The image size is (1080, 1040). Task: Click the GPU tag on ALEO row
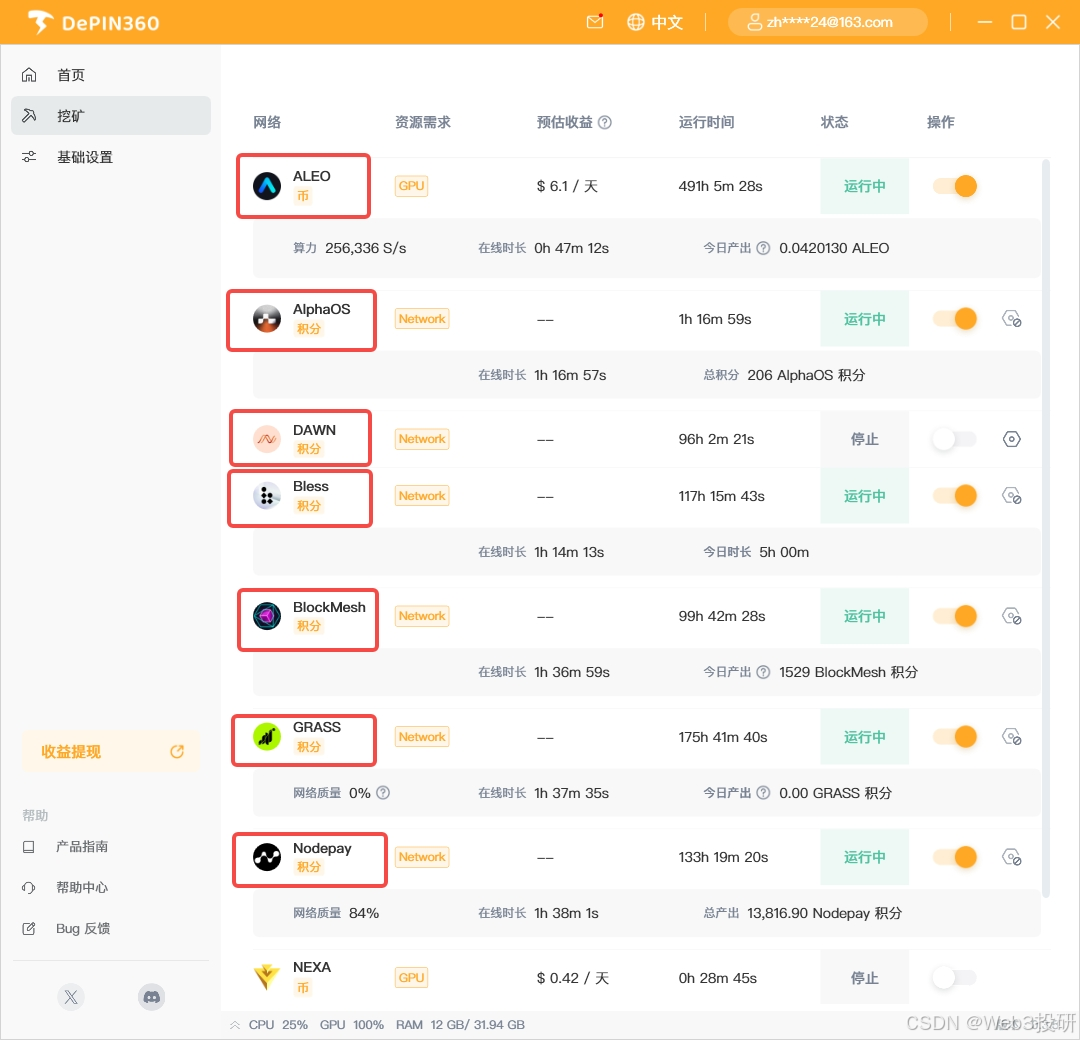point(411,186)
